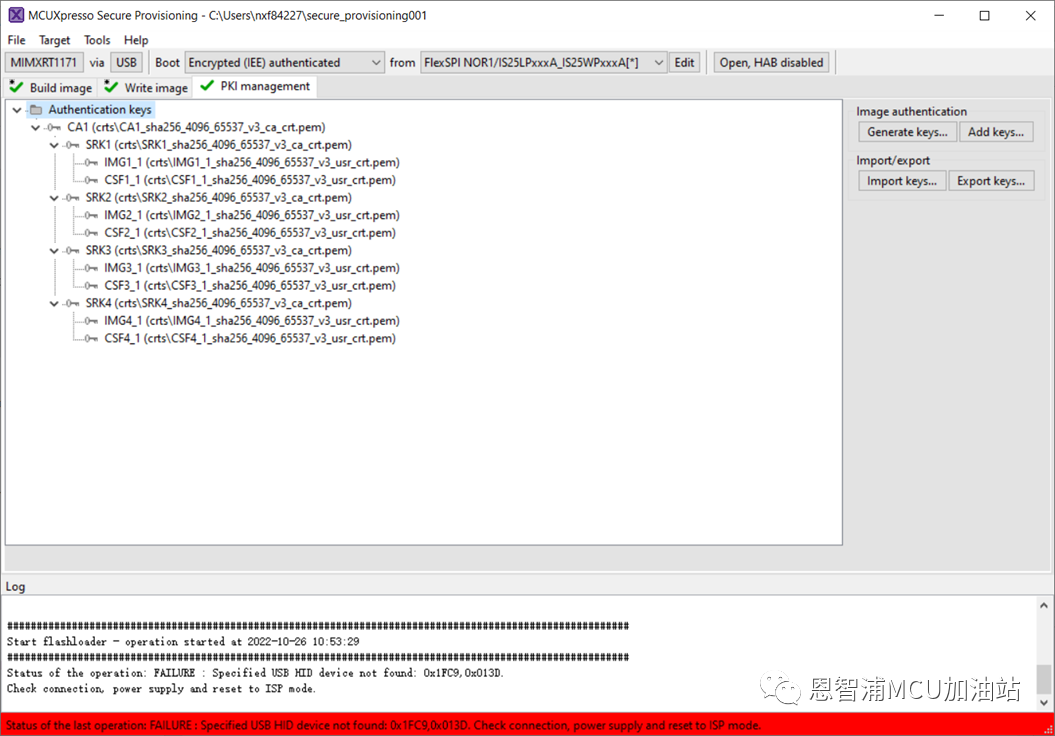Open the Target menu
The height and width of the screenshot is (736, 1055).
54,40
